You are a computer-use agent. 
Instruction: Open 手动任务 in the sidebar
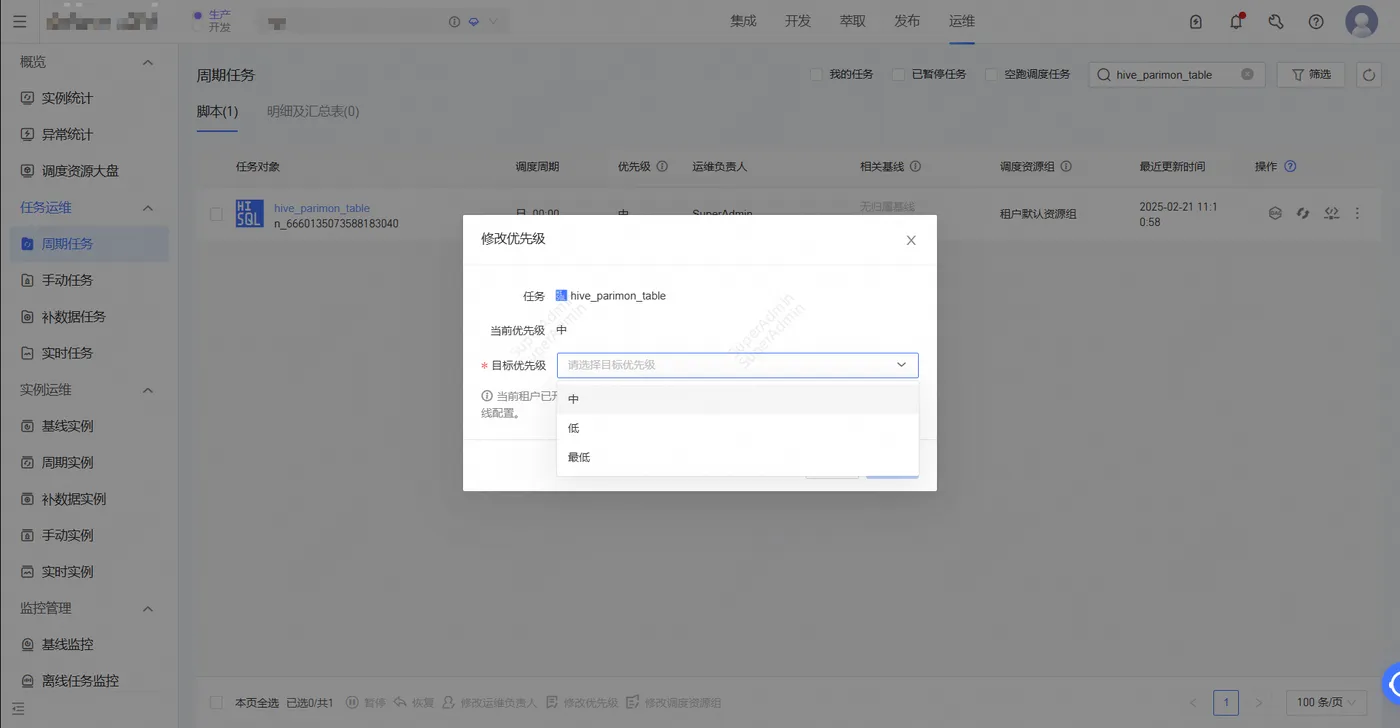pos(67,280)
